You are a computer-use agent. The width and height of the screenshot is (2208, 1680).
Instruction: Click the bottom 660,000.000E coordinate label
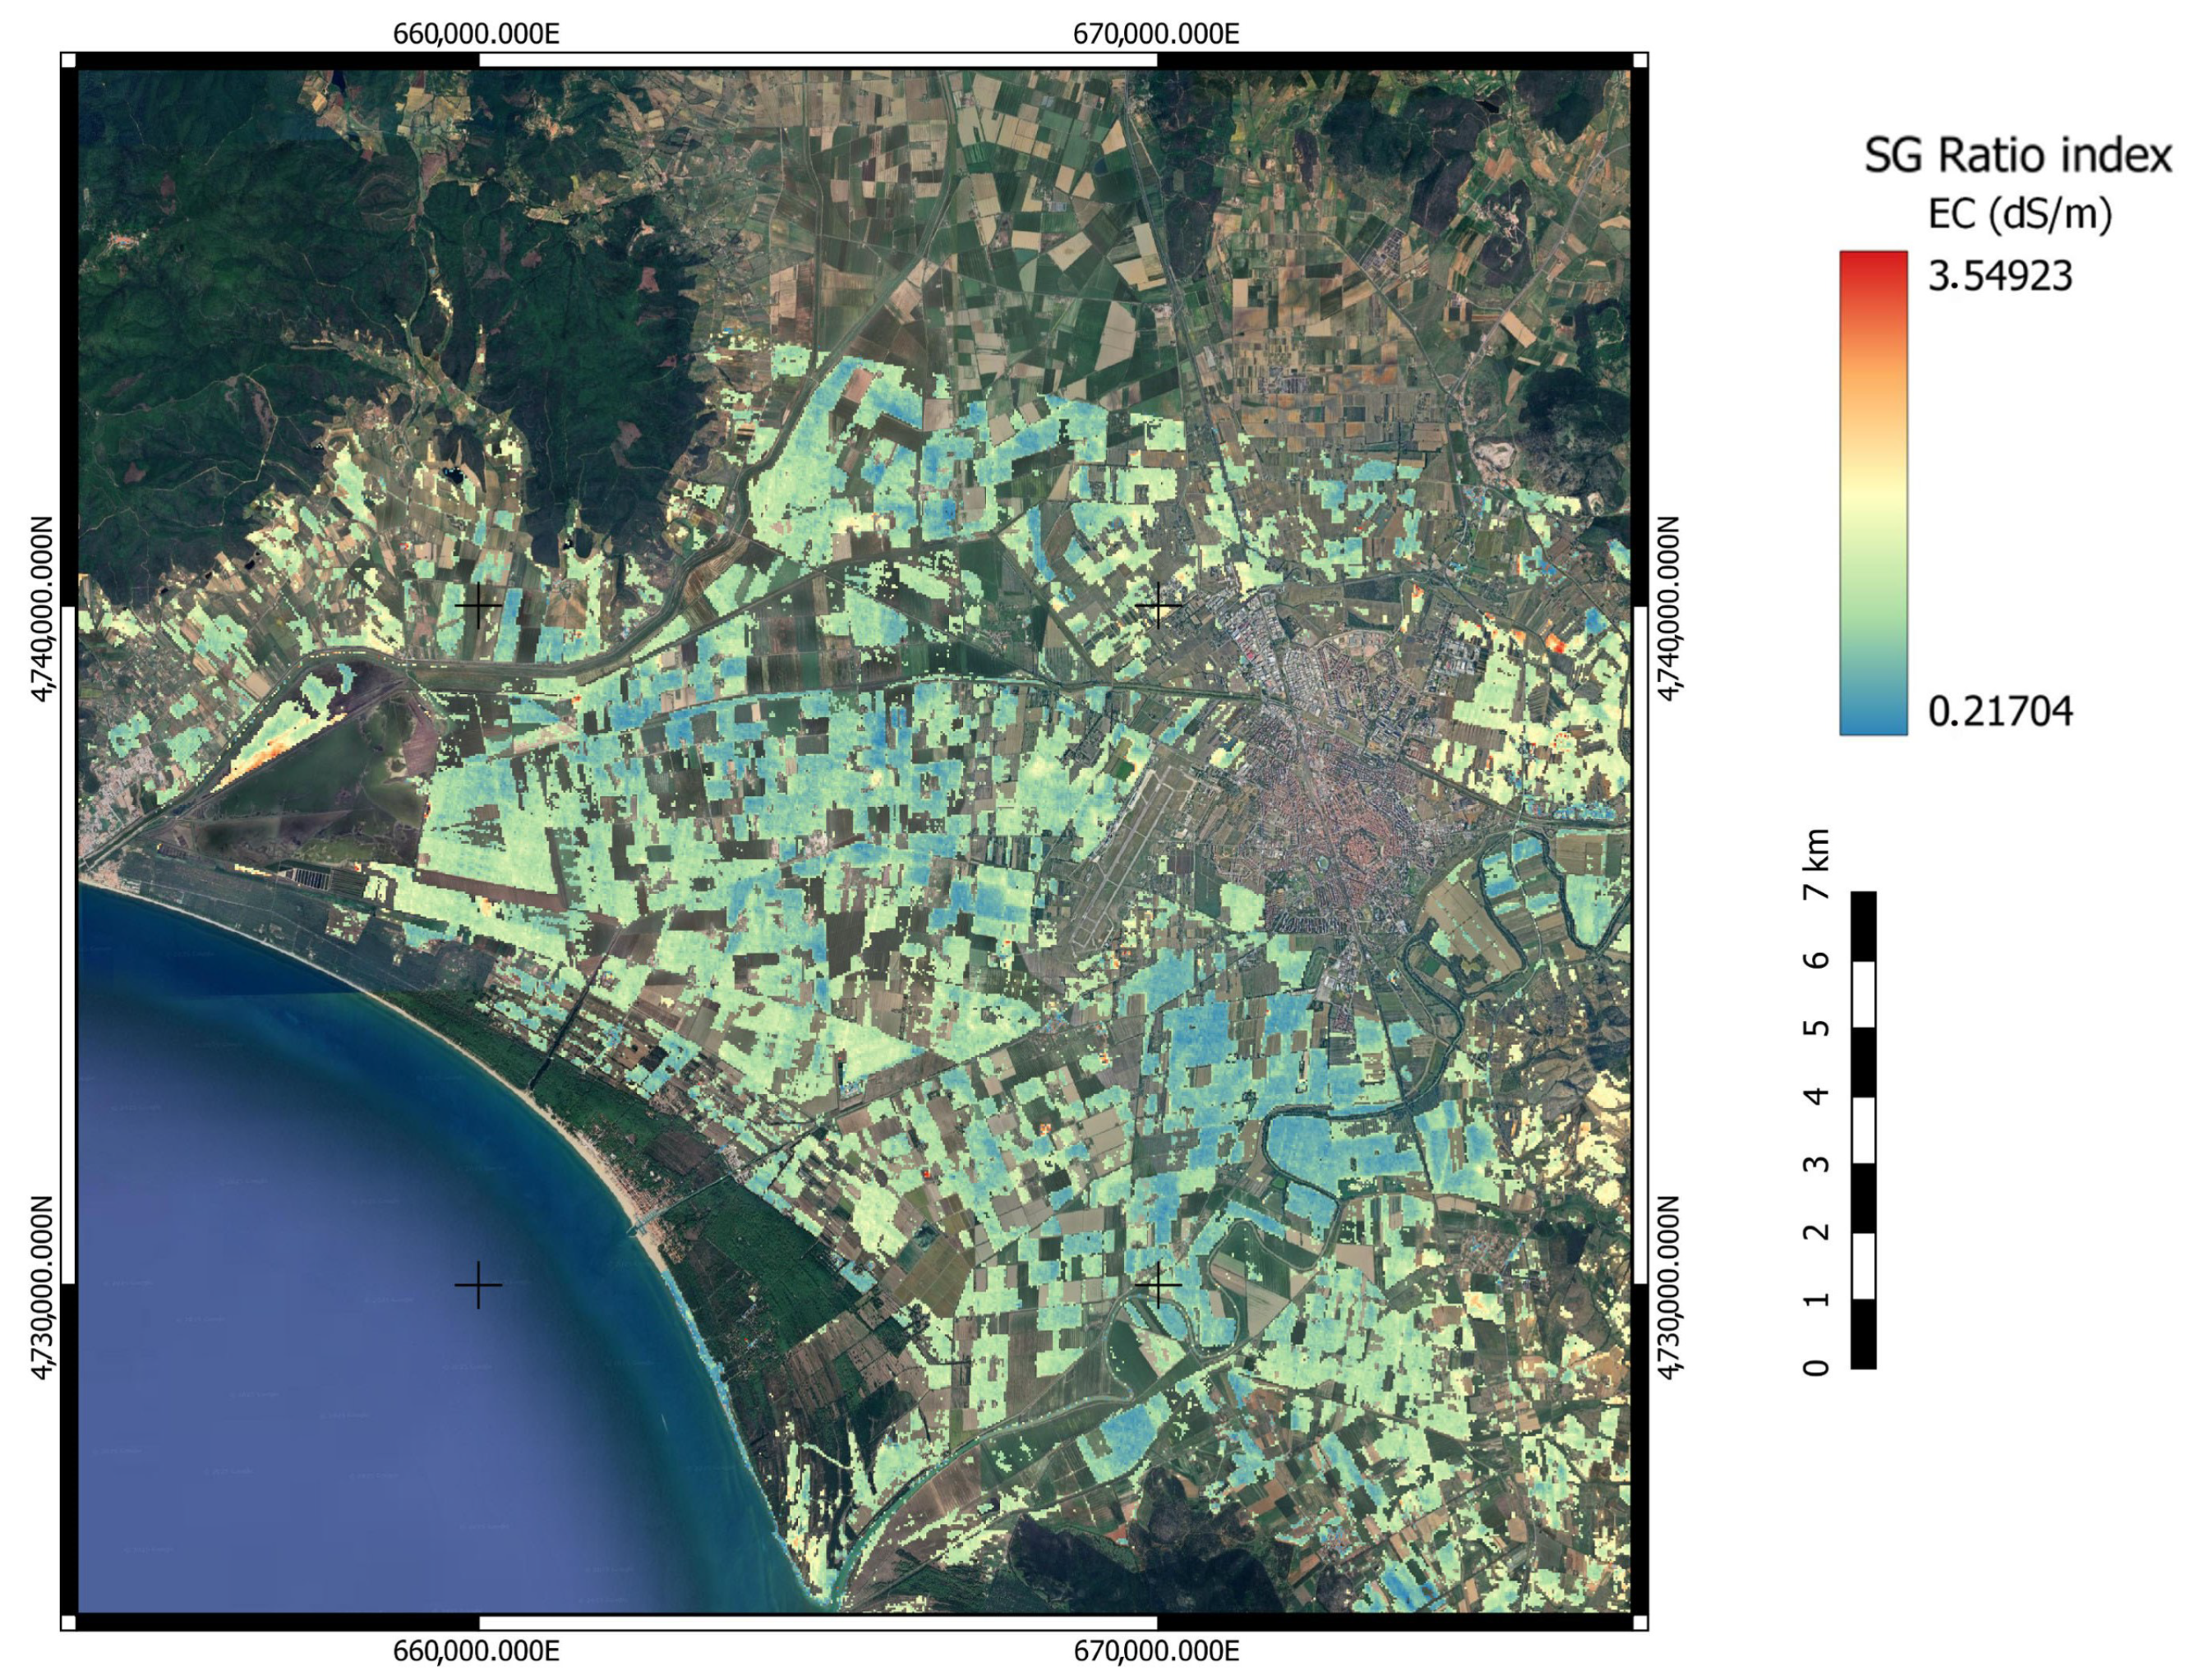click(x=476, y=1651)
